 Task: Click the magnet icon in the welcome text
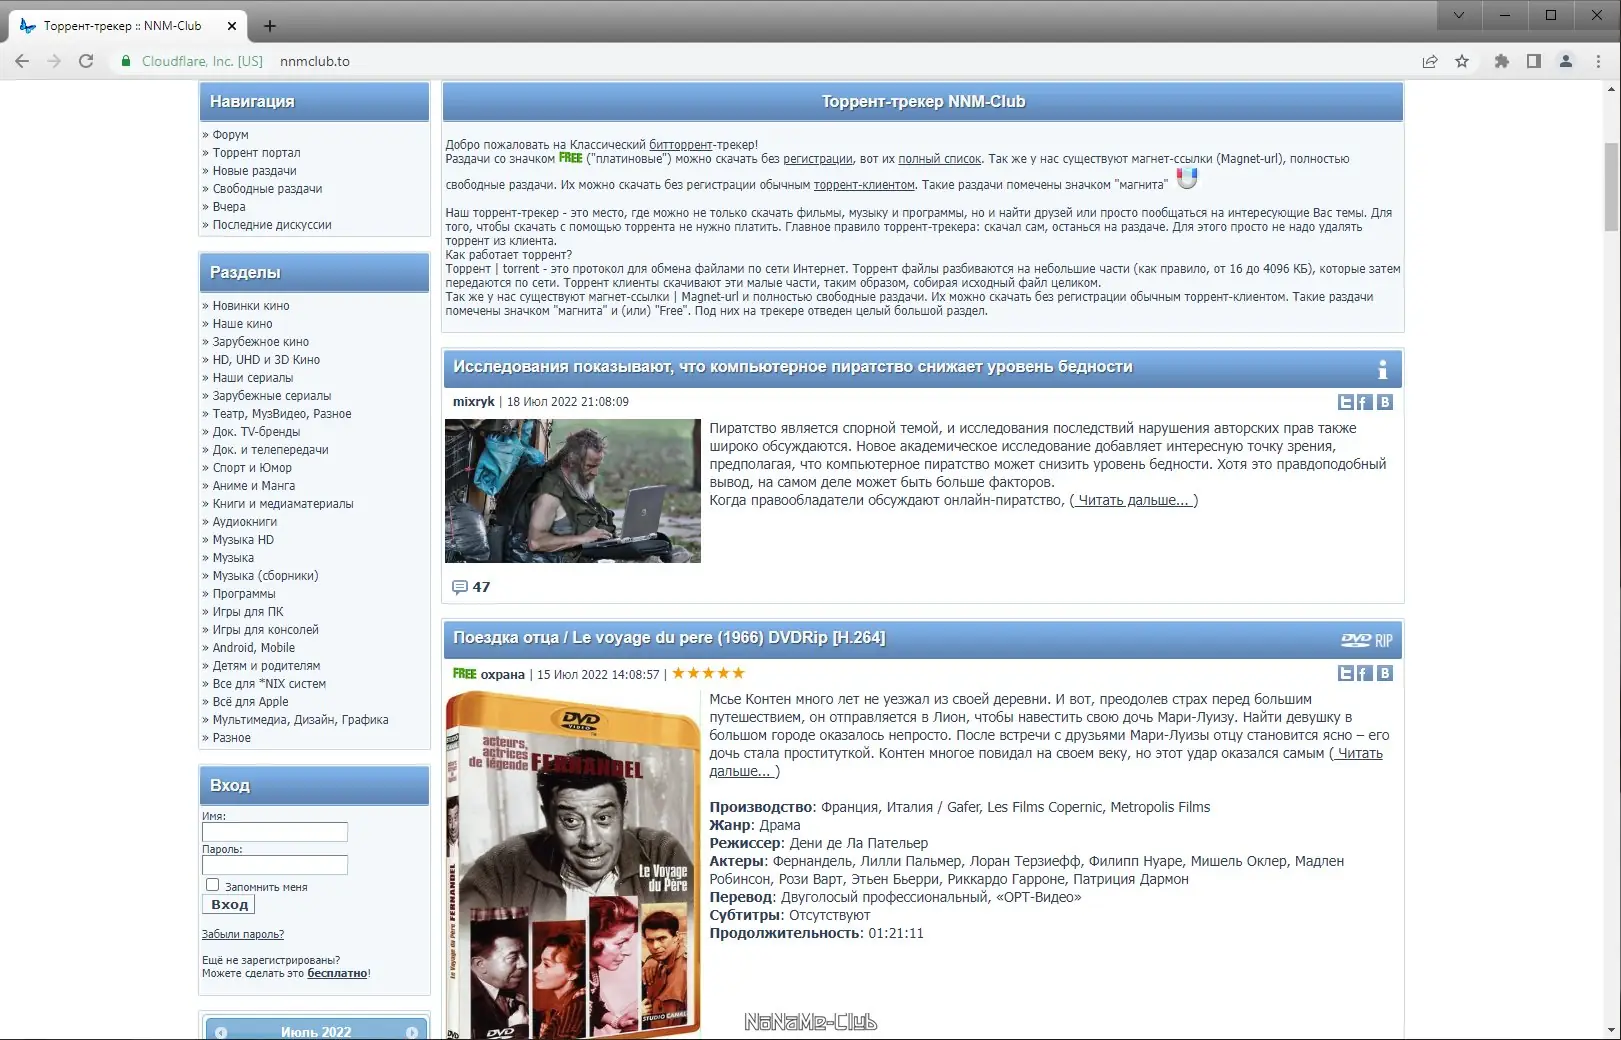coord(1187,179)
